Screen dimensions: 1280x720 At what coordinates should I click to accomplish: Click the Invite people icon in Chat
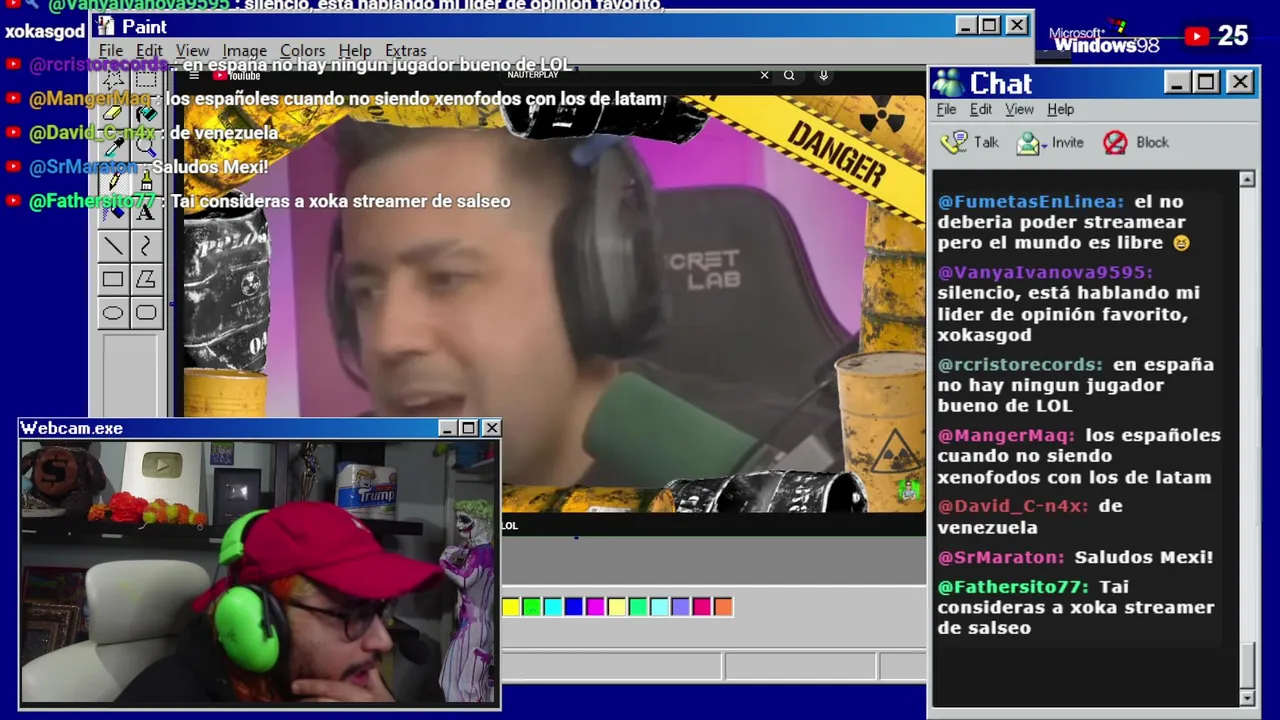1028,143
